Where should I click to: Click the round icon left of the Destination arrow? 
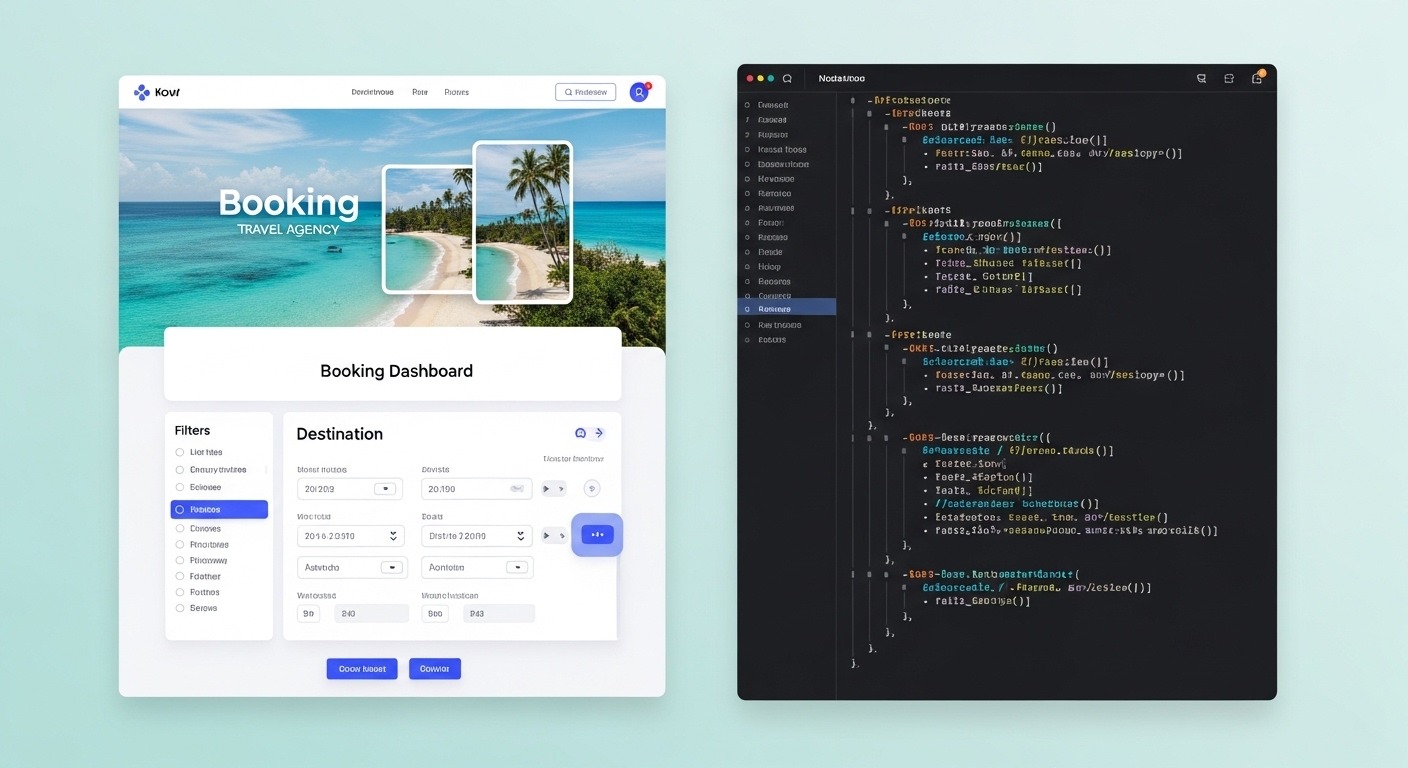(x=580, y=433)
